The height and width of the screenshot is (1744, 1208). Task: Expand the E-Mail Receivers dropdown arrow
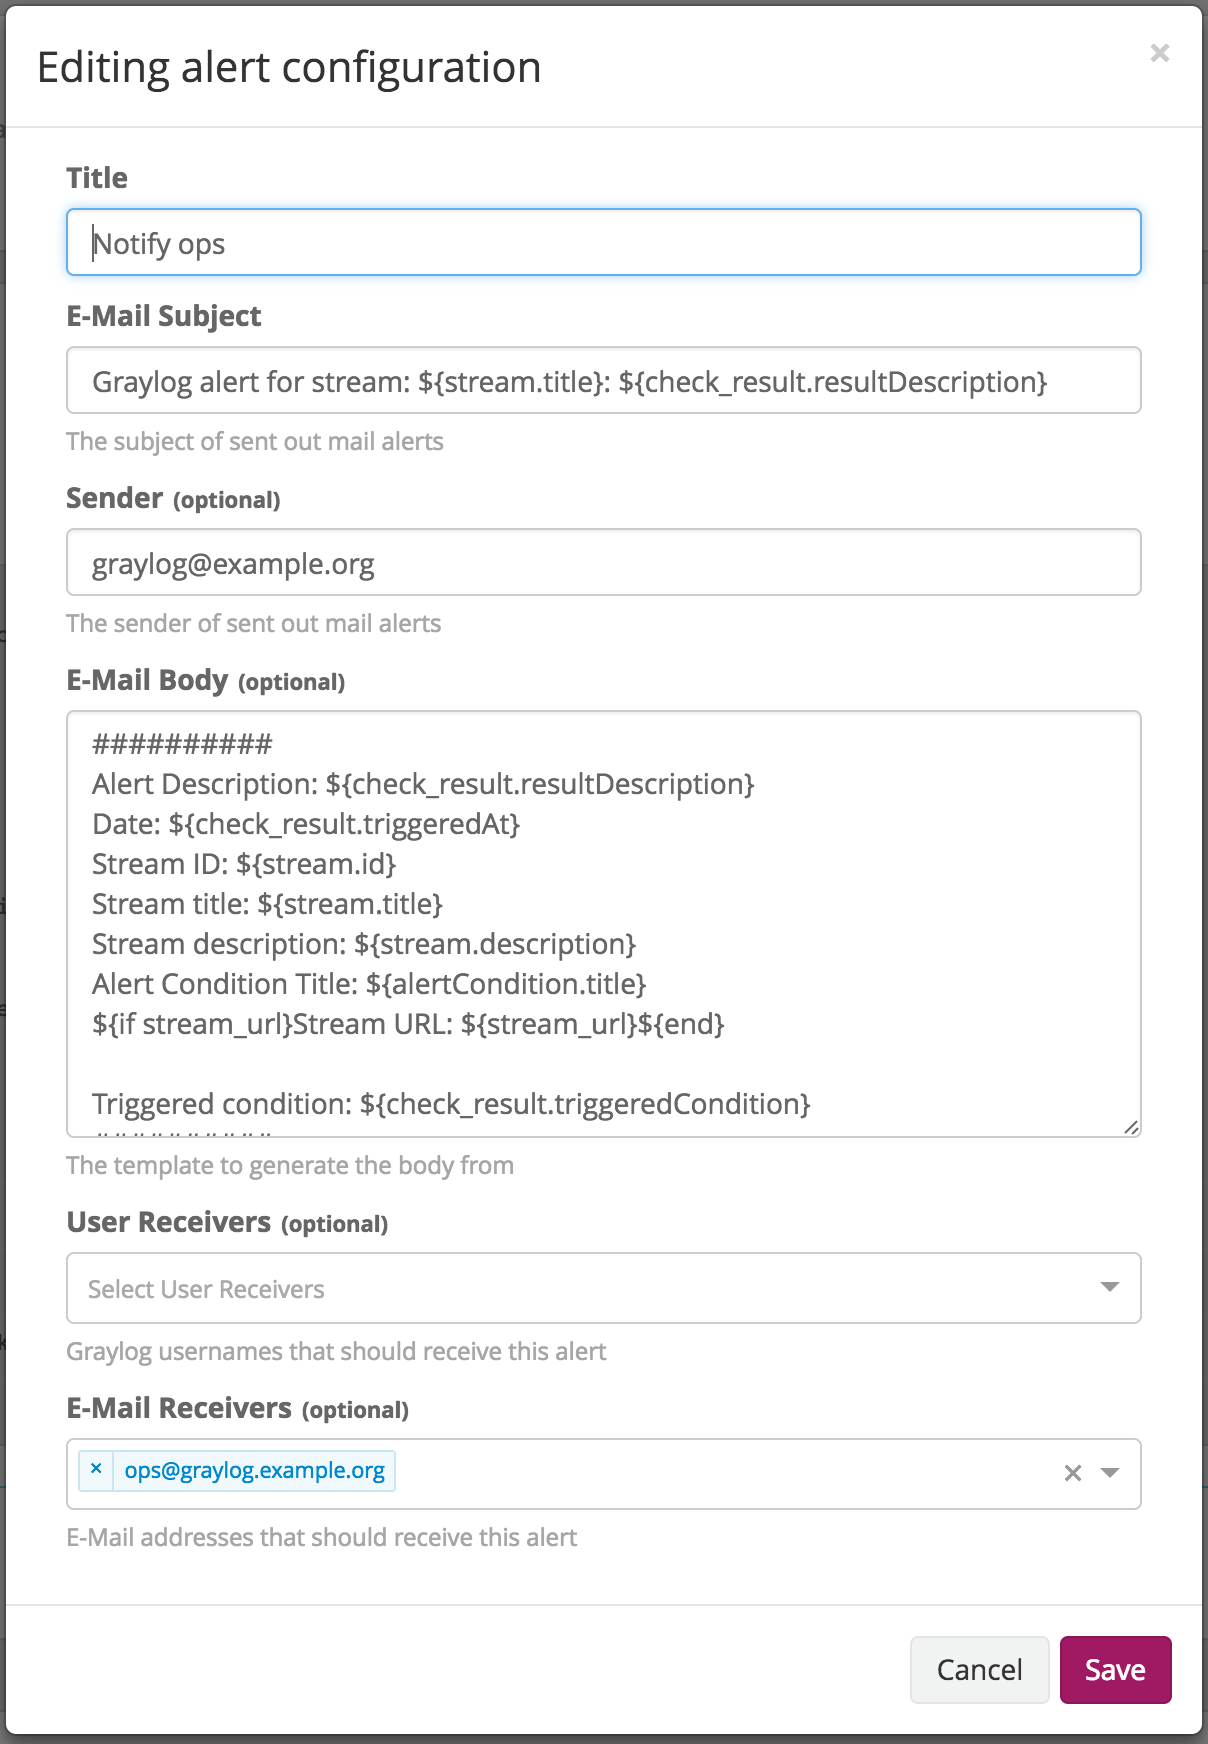click(1109, 1473)
